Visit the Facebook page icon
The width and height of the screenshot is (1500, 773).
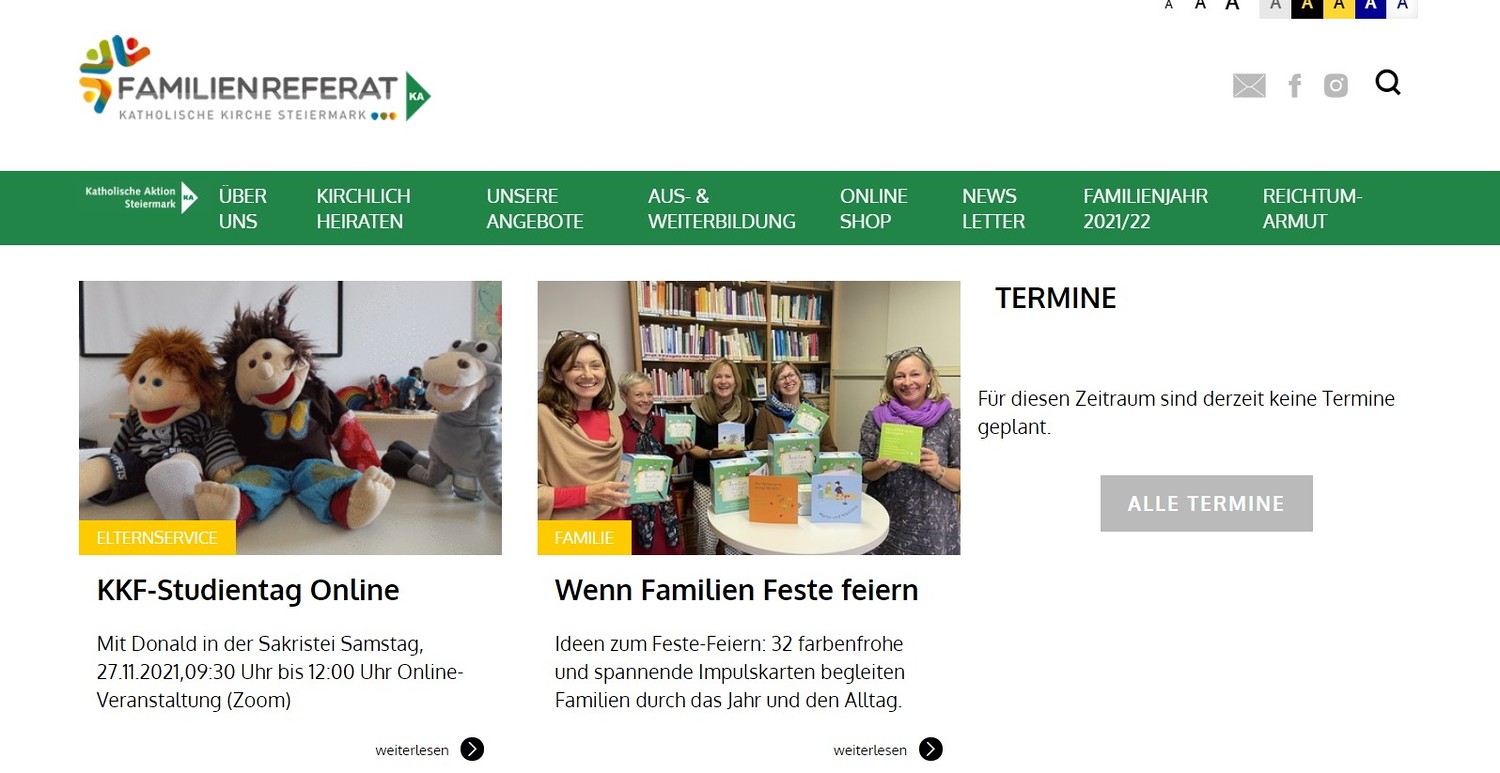1295,86
